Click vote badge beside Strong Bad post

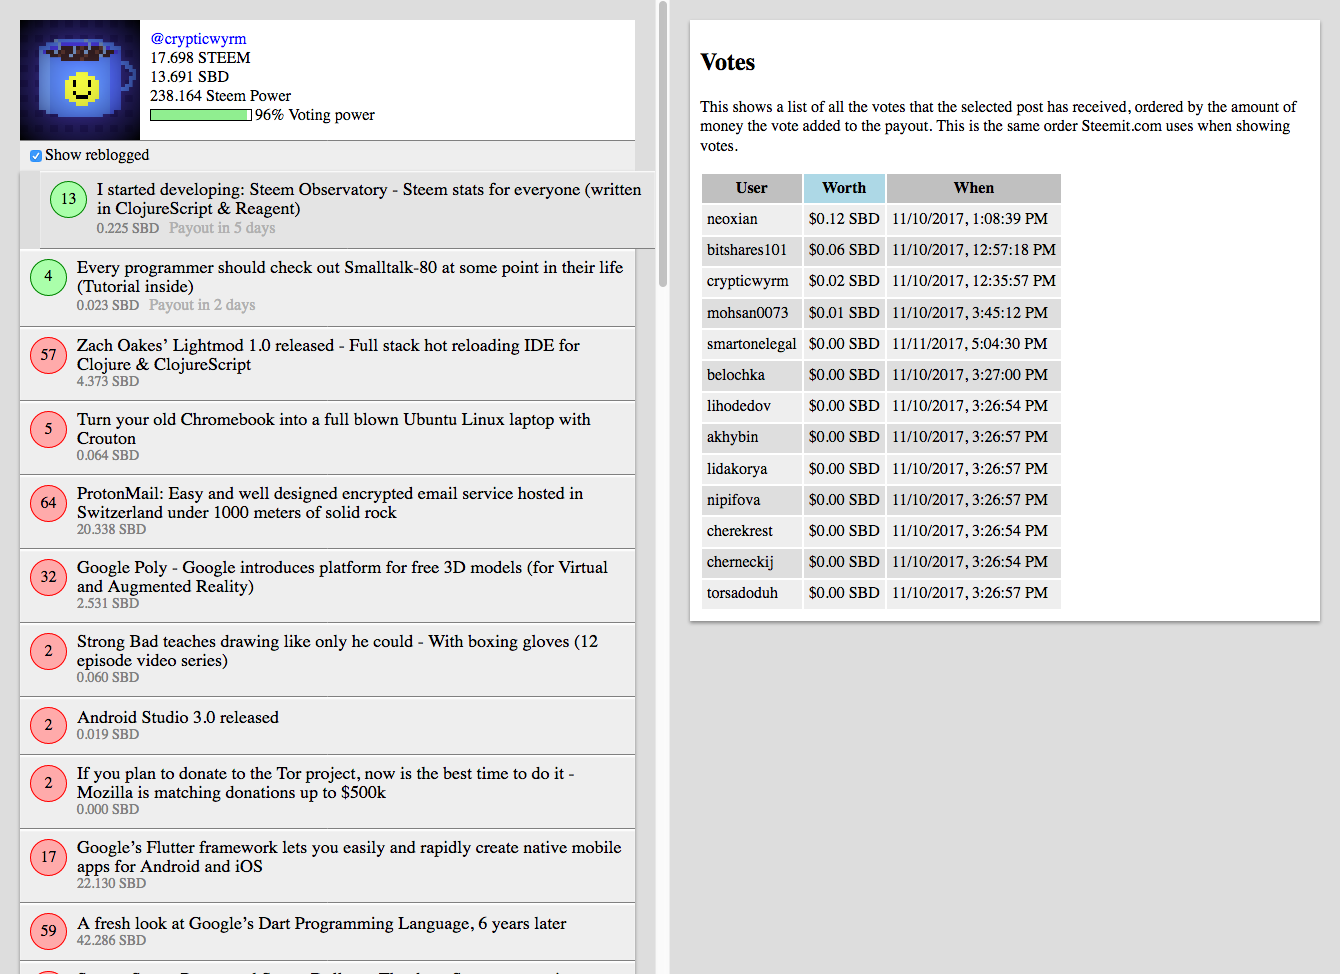coord(48,651)
